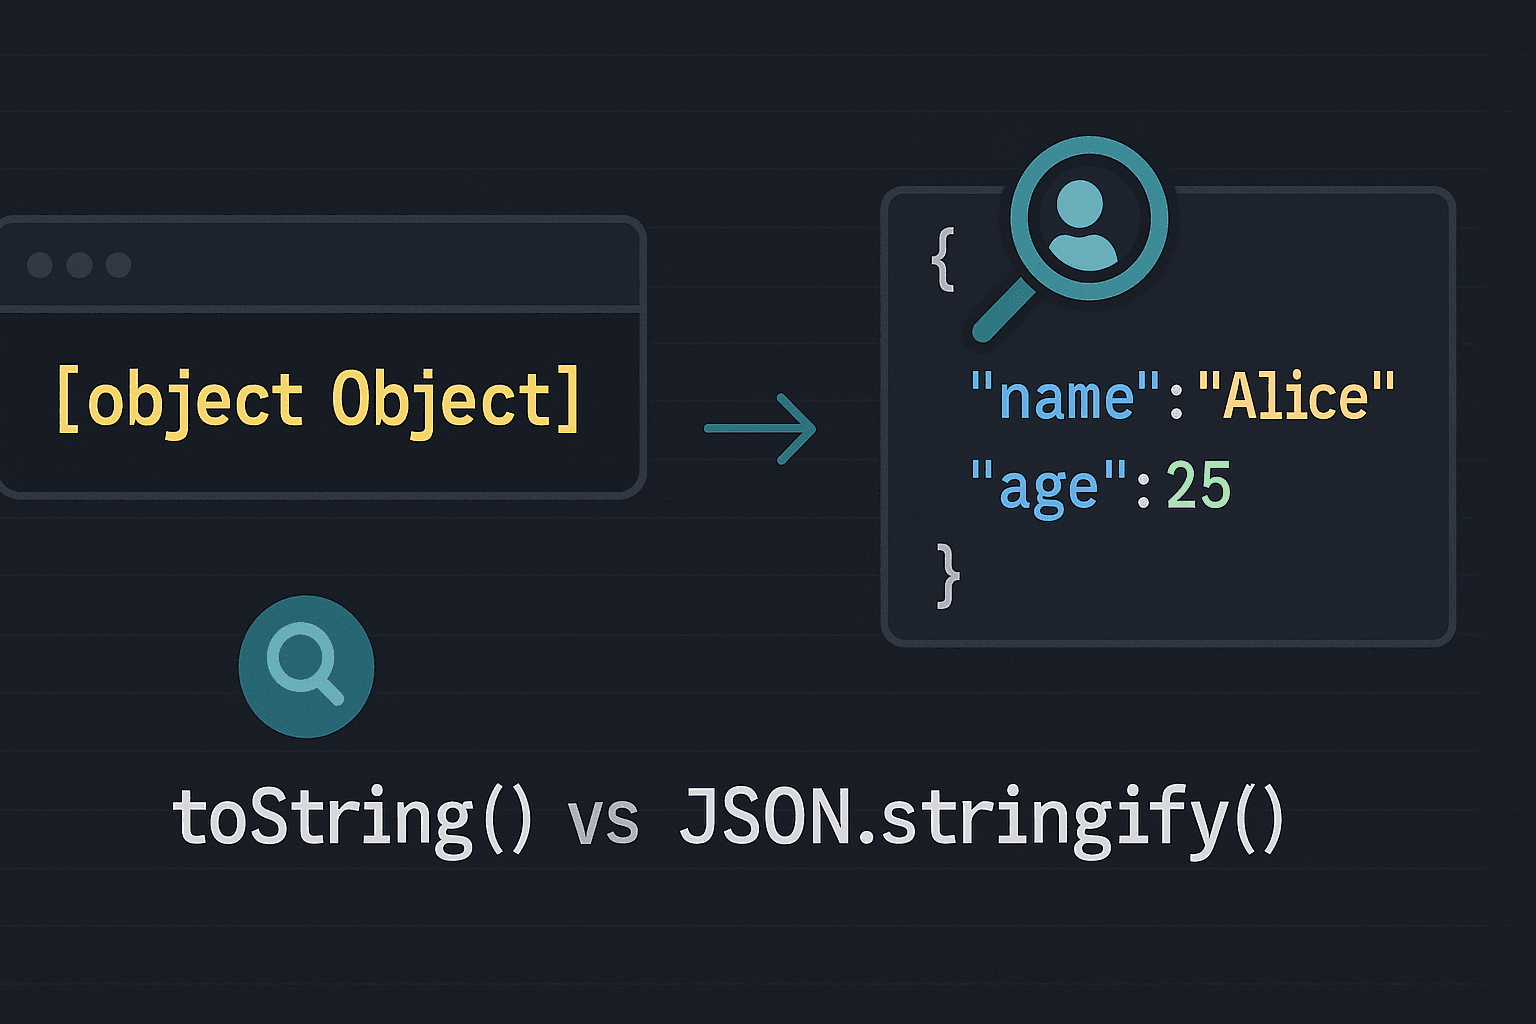Image resolution: width=1536 pixels, height=1024 pixels.
Task: Click the green number 25 value
Action: (x=1198, y=487)
